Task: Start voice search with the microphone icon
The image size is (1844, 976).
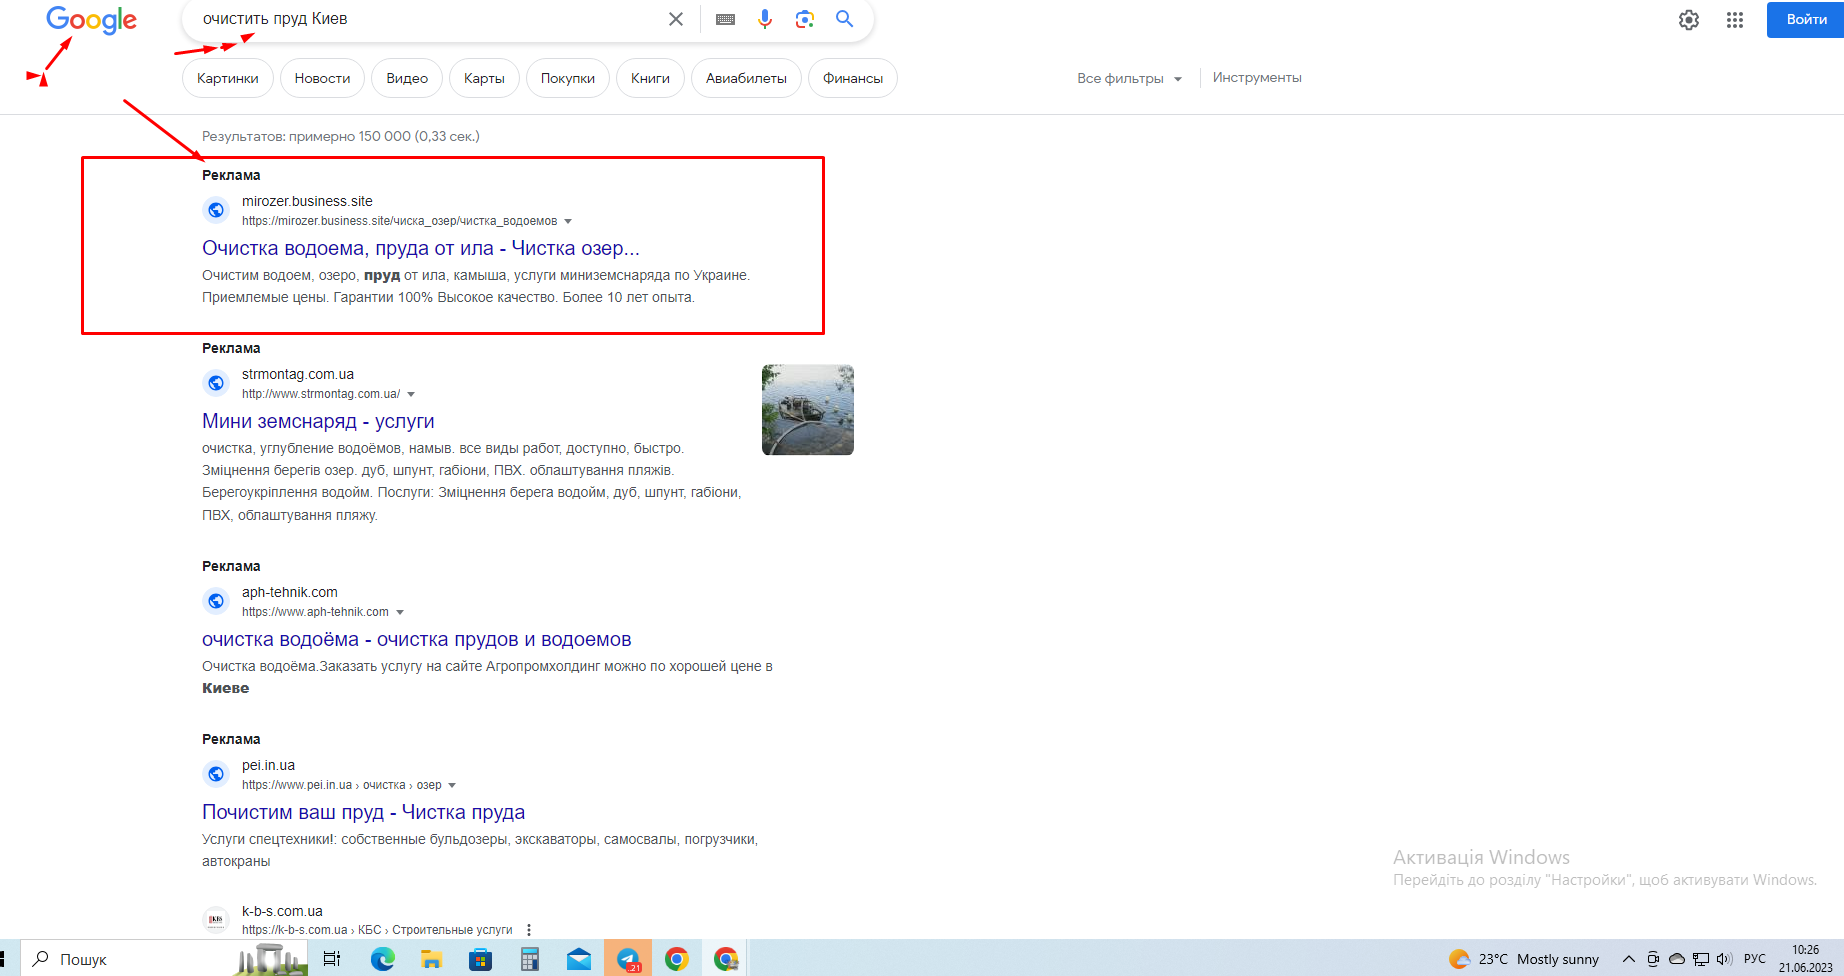Action: (x=765, y=19)
